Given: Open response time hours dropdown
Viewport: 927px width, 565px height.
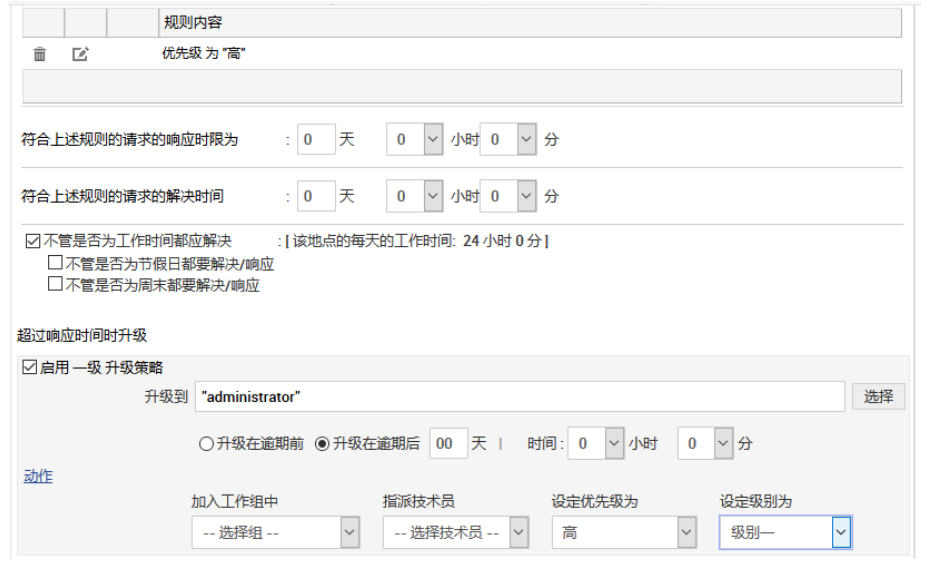Looking at the screenshot, I should (414, 140).
